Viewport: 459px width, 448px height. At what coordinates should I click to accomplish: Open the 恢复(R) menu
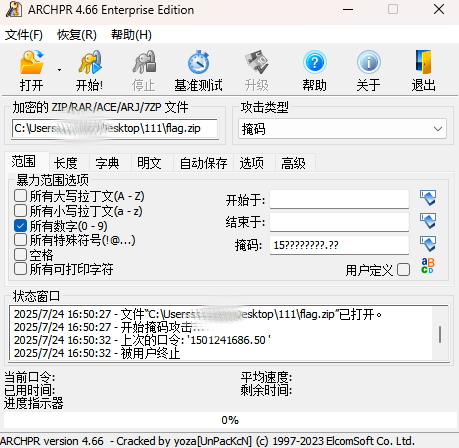click(x=77, y=35)
